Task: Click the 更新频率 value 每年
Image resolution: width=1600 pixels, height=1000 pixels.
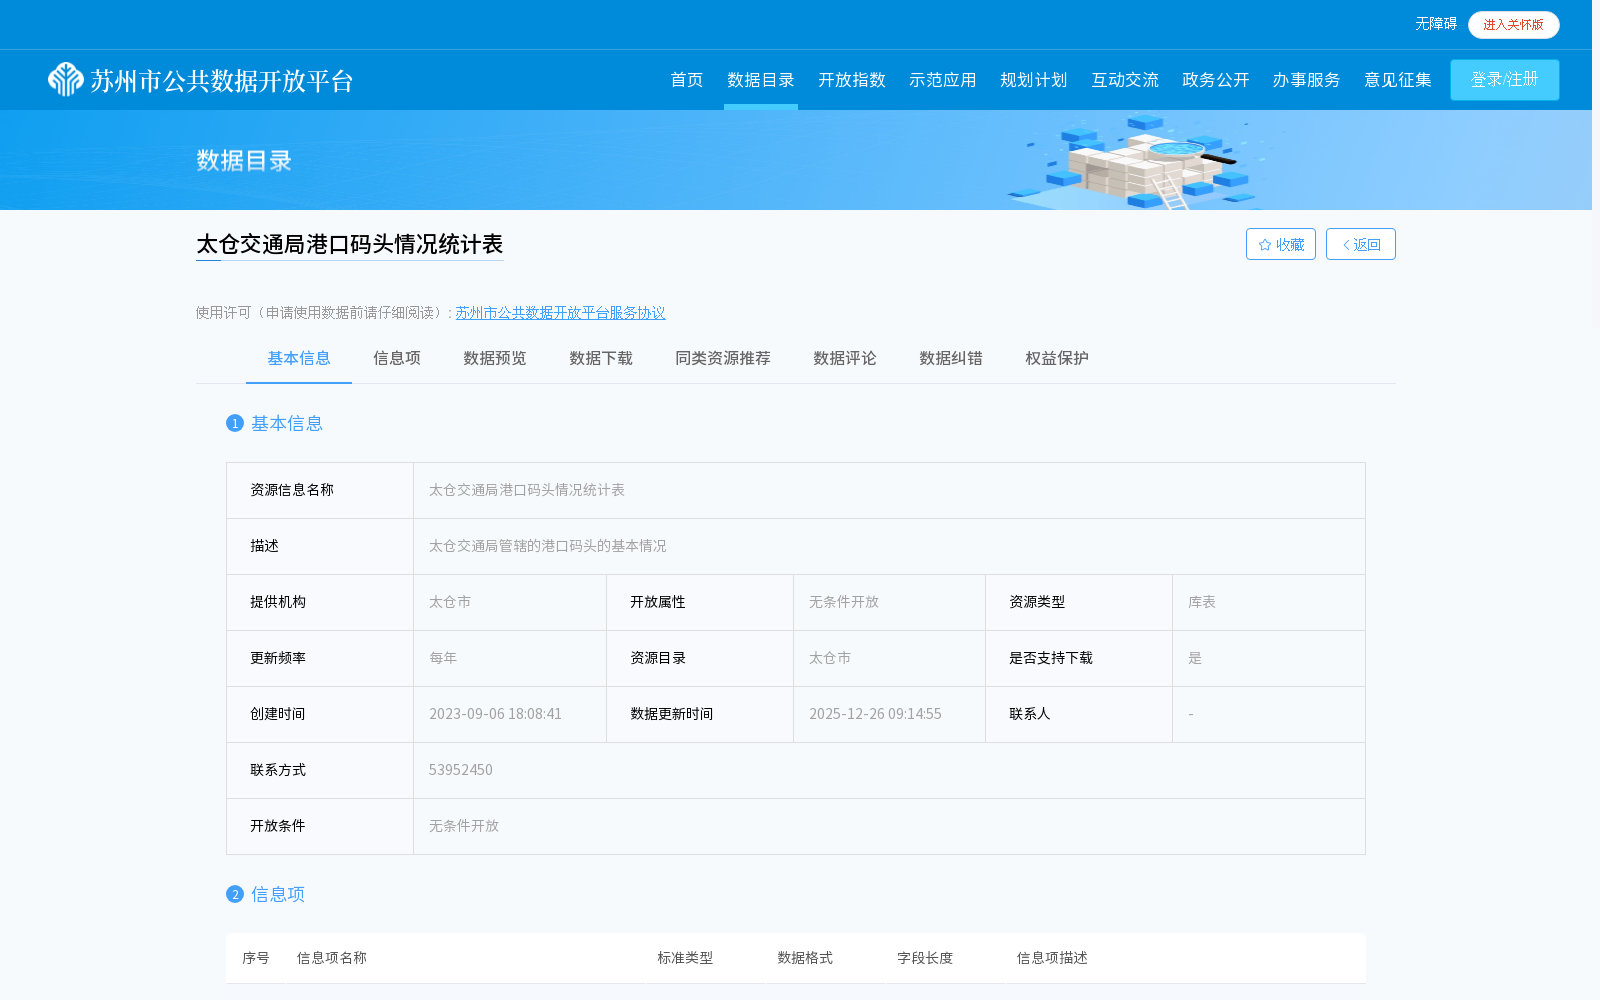Action: click(x=443, y=658)
